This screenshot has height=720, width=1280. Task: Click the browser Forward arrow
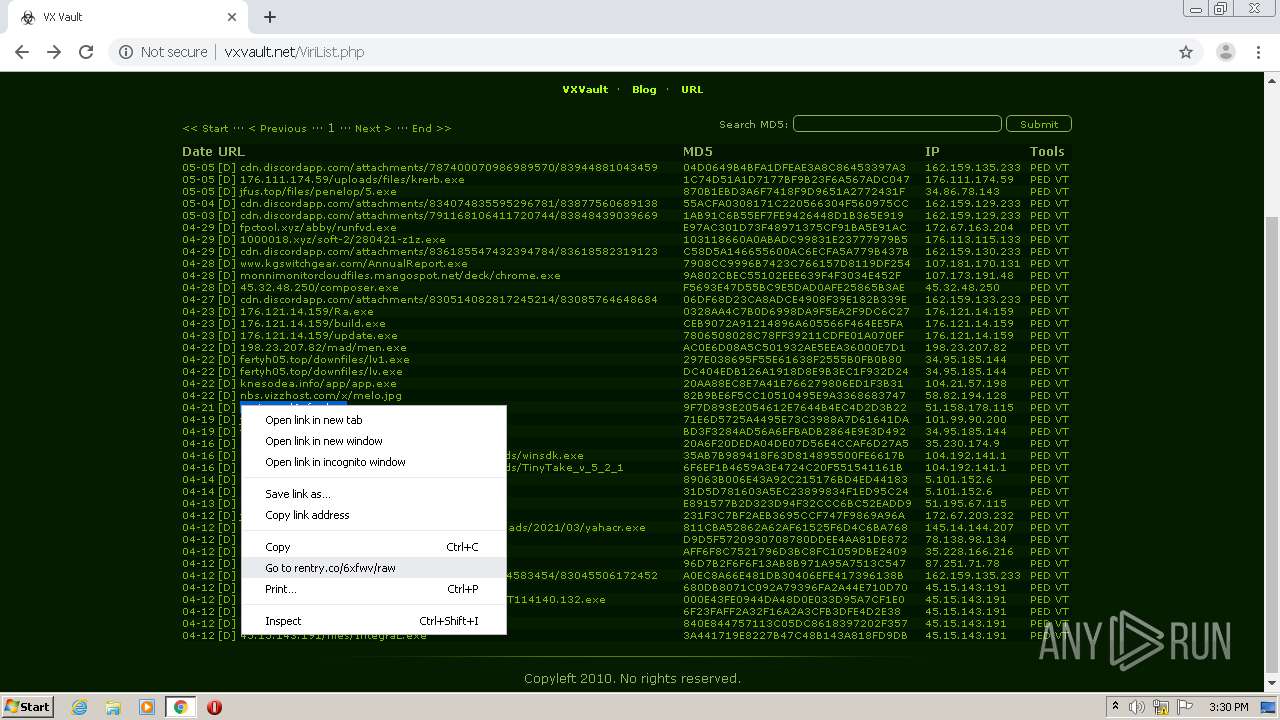coord(54,52)
